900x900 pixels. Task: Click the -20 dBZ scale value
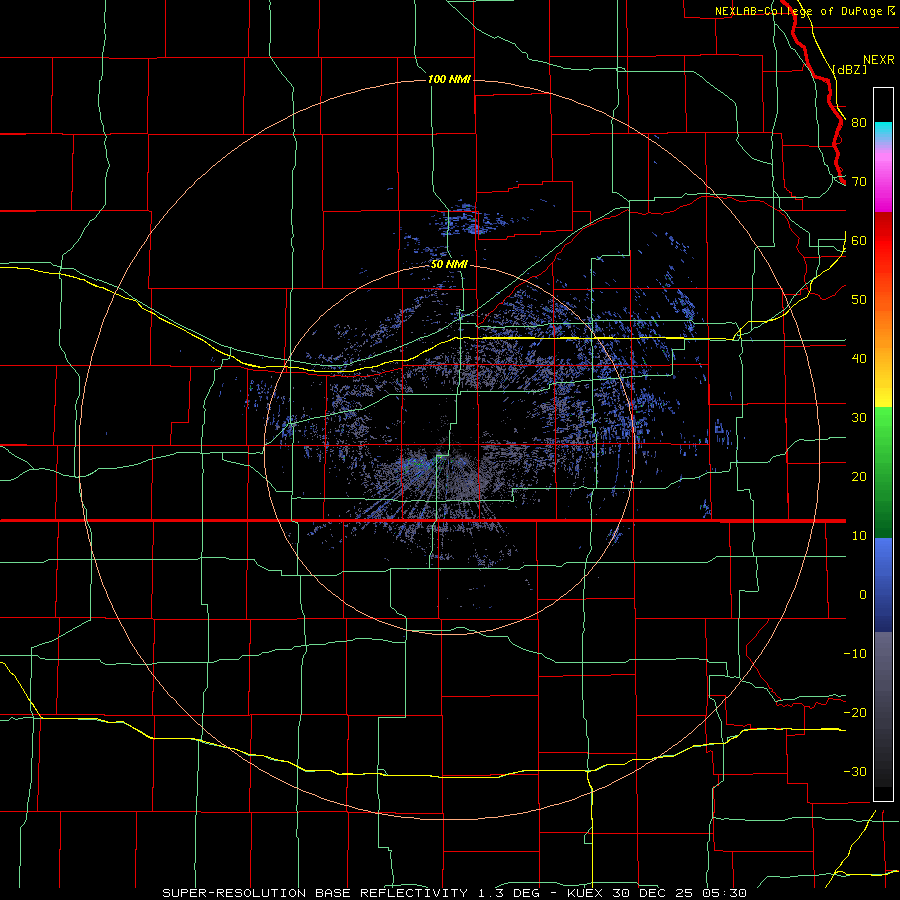[x=855, y=713]
